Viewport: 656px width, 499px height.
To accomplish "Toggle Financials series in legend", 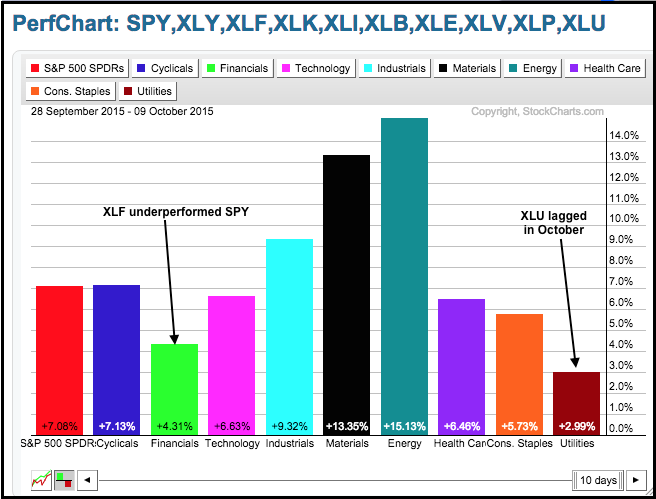I will click(x=238, y=68).
